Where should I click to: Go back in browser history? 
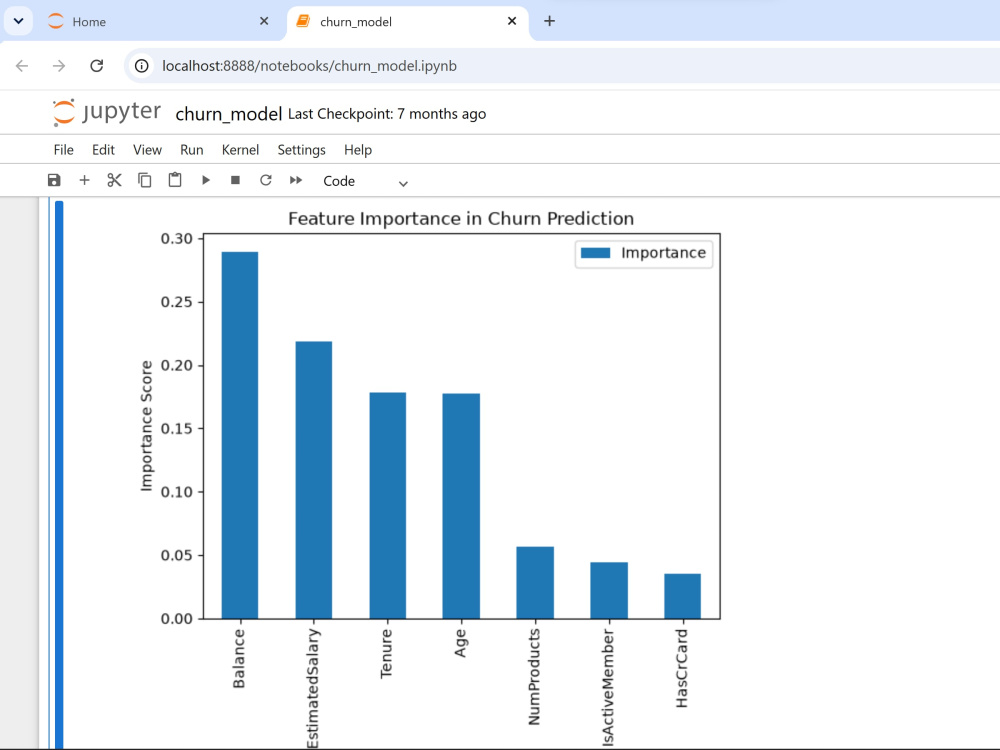pyautogui.click(x=22, y=66)
